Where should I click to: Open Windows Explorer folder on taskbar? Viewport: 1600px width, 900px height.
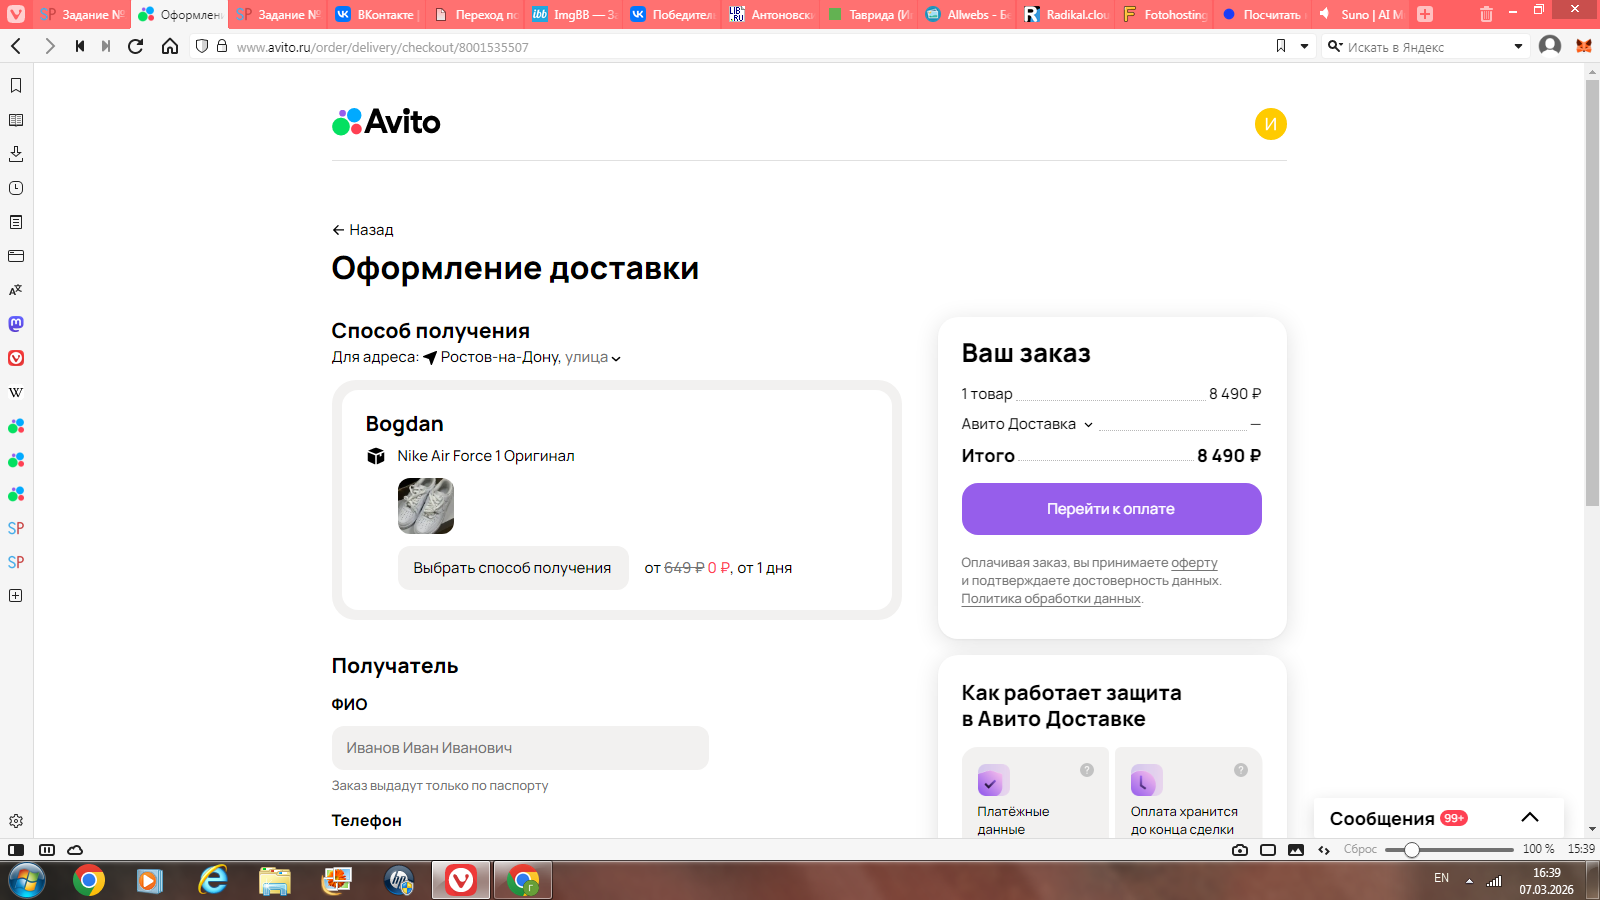pyautogui.click(x=274, y=881)
